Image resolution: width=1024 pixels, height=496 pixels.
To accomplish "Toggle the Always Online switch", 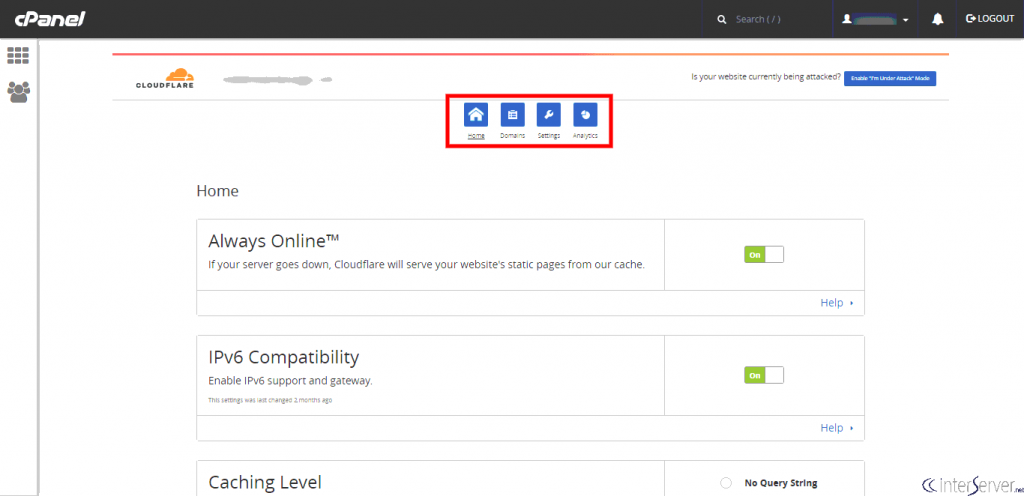I will click(763, 255).
